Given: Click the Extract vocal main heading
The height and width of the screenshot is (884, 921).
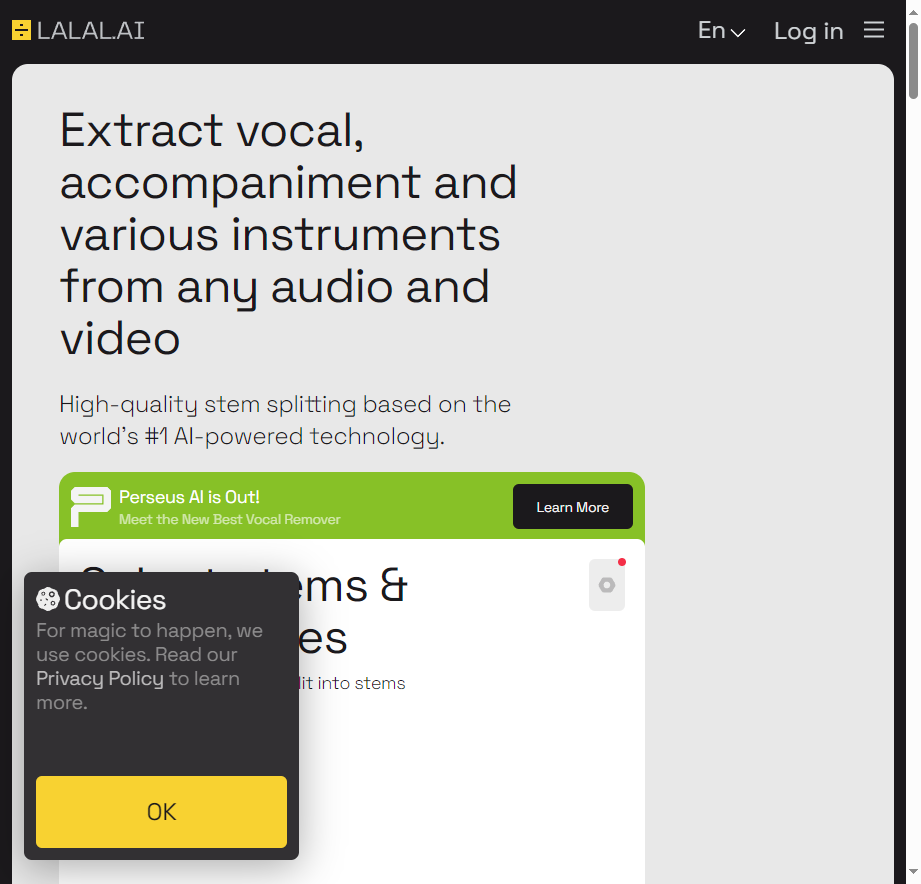Looking at the screenshot, I should click(288, 234).
